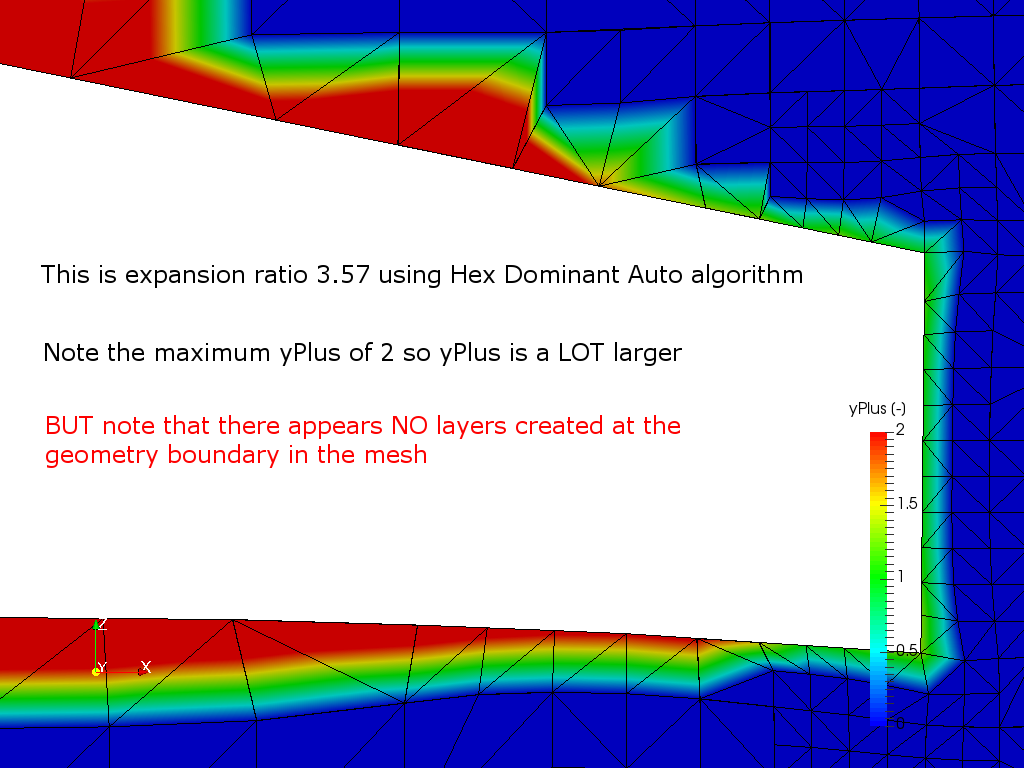Click the legend value 1.5
The image size is (1024, 768).
(x=907, y=504)
